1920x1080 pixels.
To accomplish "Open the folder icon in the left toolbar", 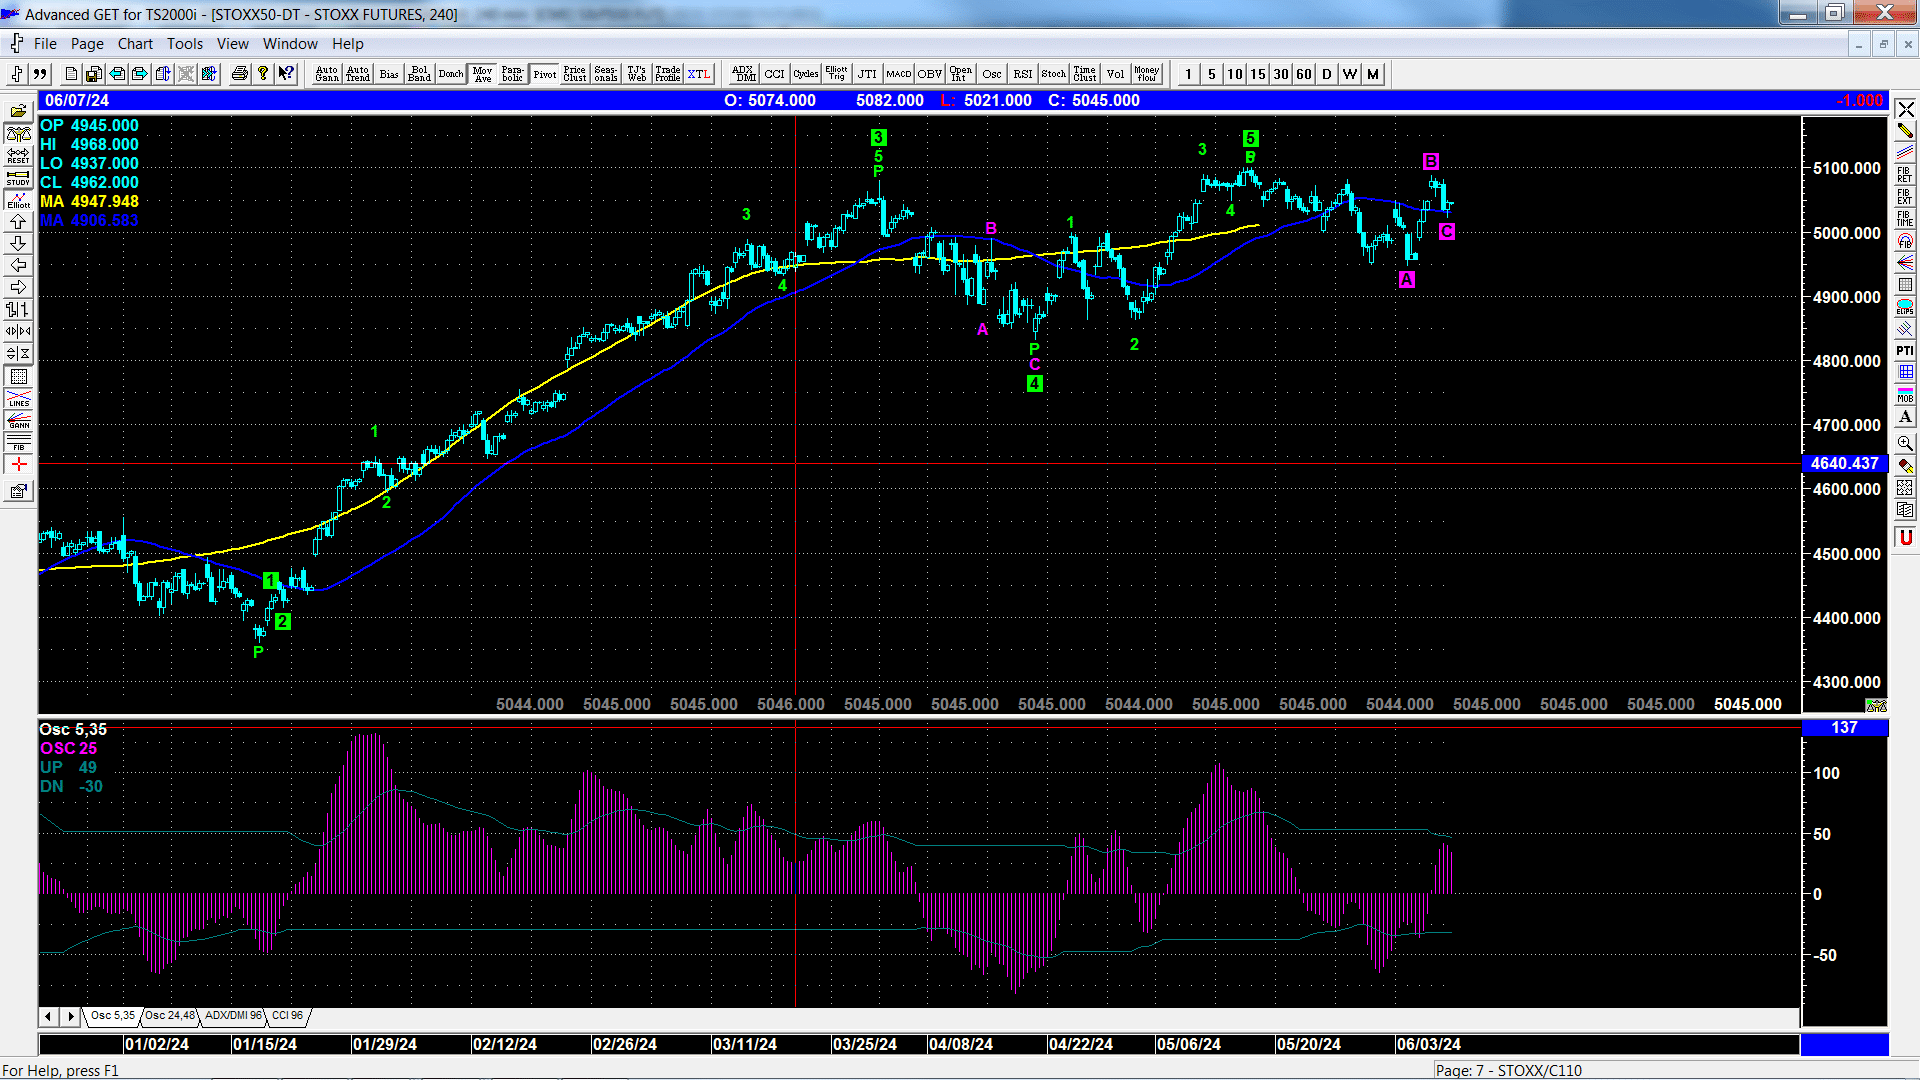I will [18, 112].
